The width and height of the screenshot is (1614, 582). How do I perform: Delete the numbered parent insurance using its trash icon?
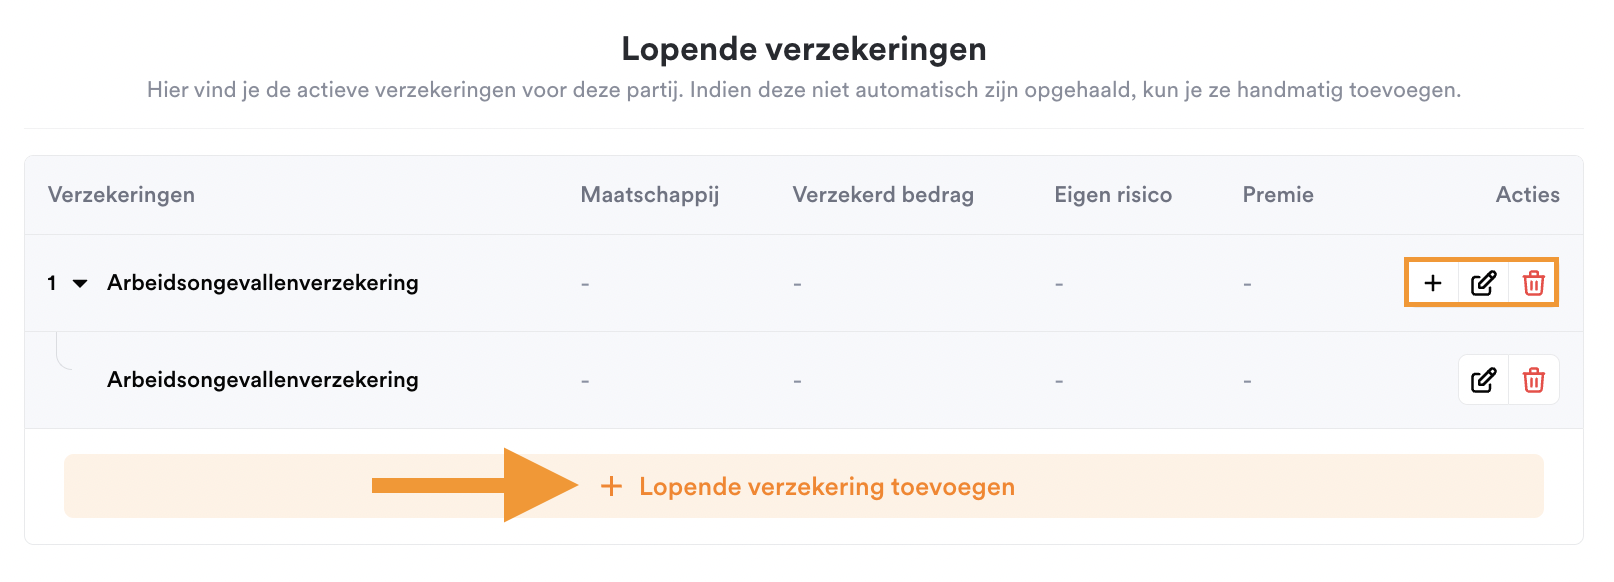pos(1533,283)
